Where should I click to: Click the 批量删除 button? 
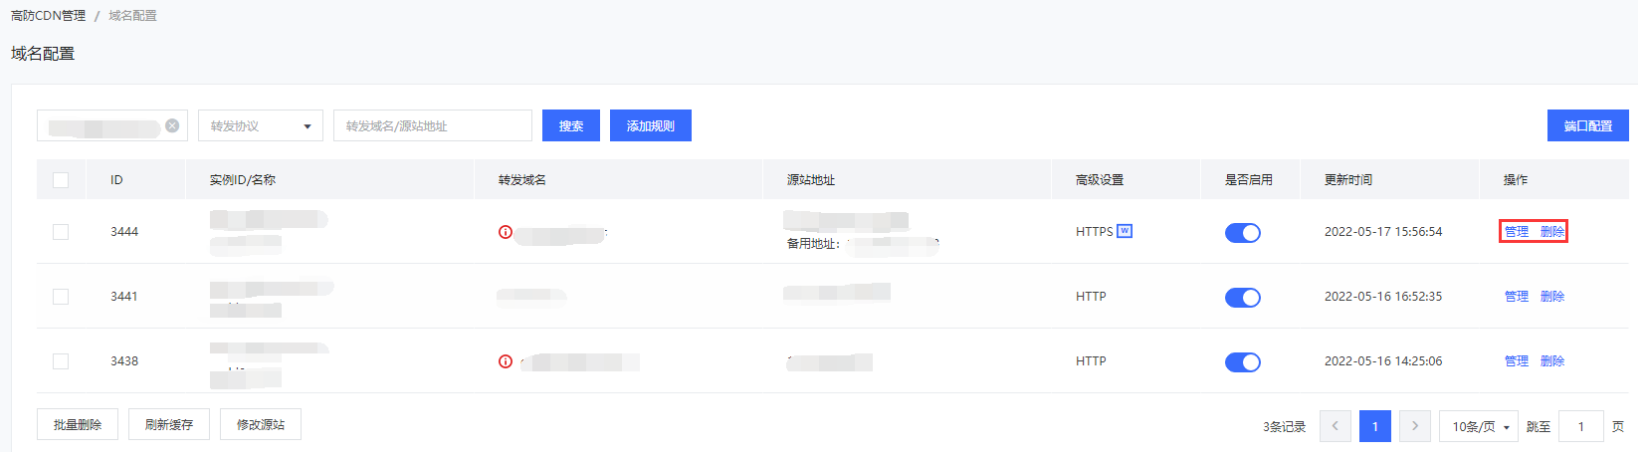pos(77,425)
